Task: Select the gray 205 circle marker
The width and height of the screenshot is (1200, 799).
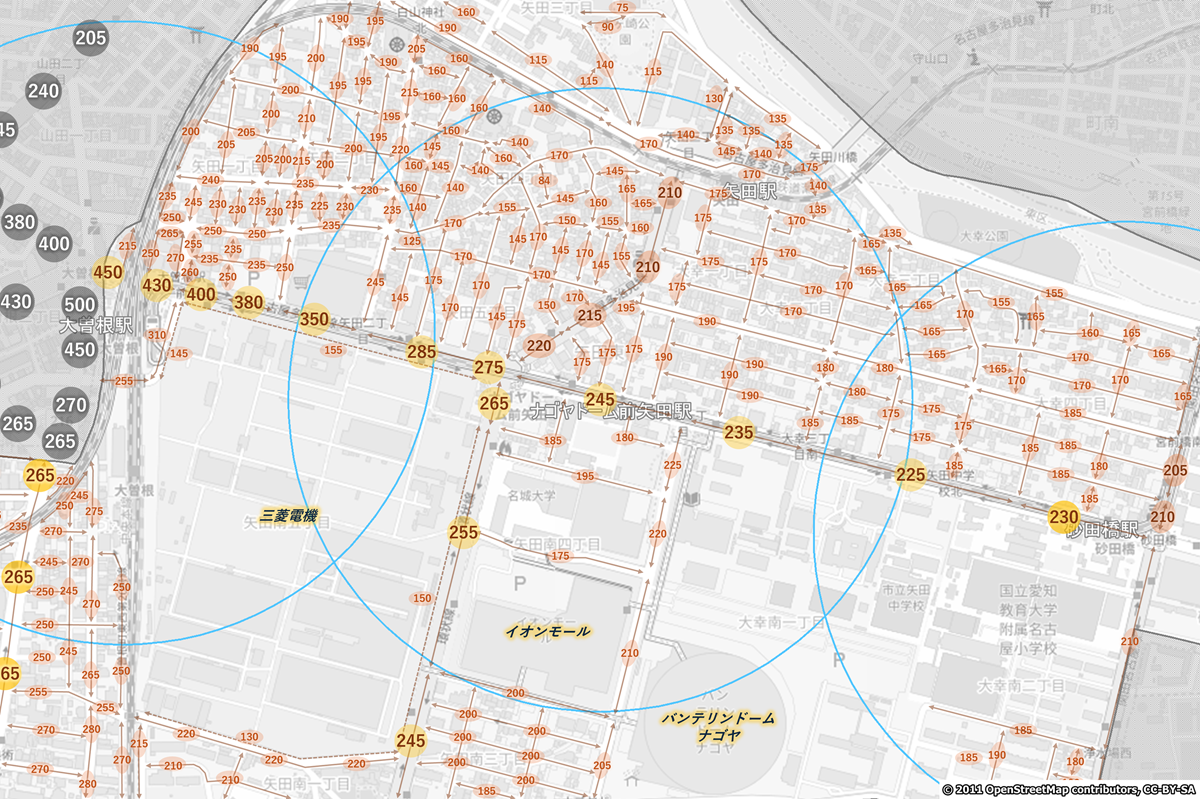Action: pos(91,38)
